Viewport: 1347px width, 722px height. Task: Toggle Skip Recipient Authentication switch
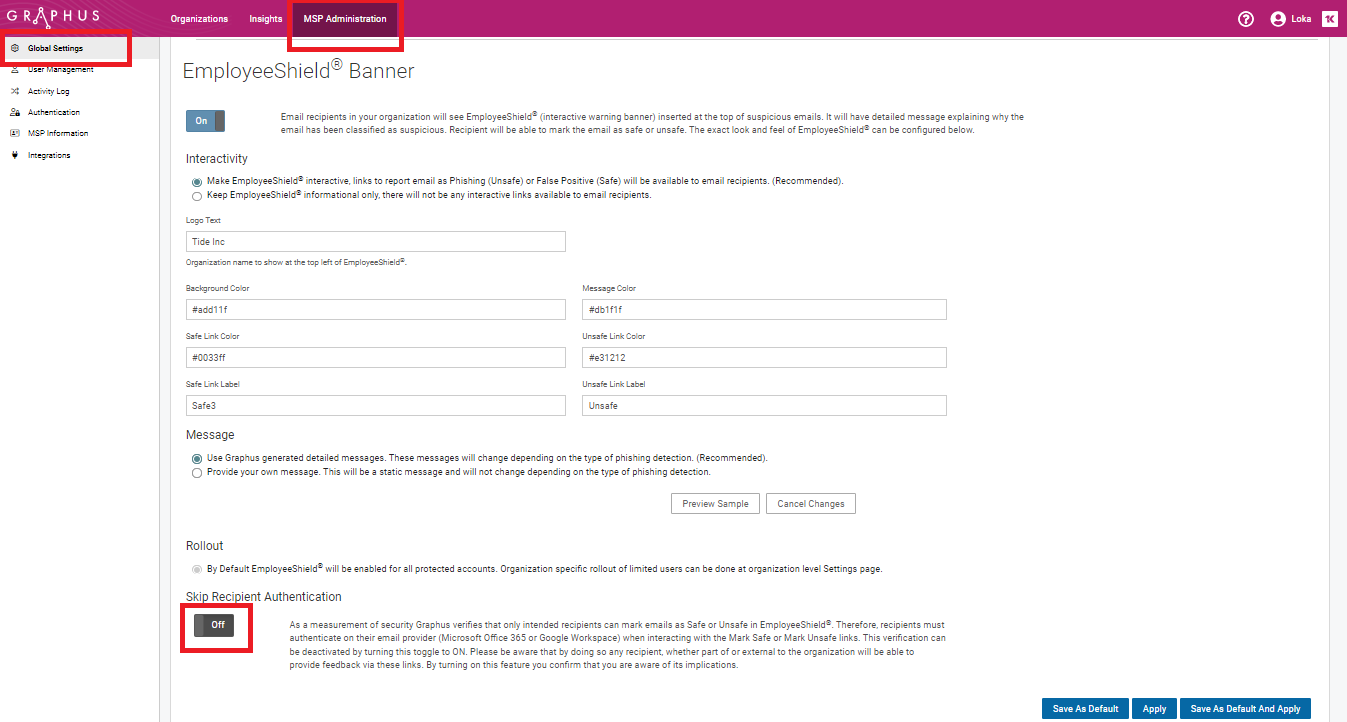pyautogui.click(x=214, y=624)
